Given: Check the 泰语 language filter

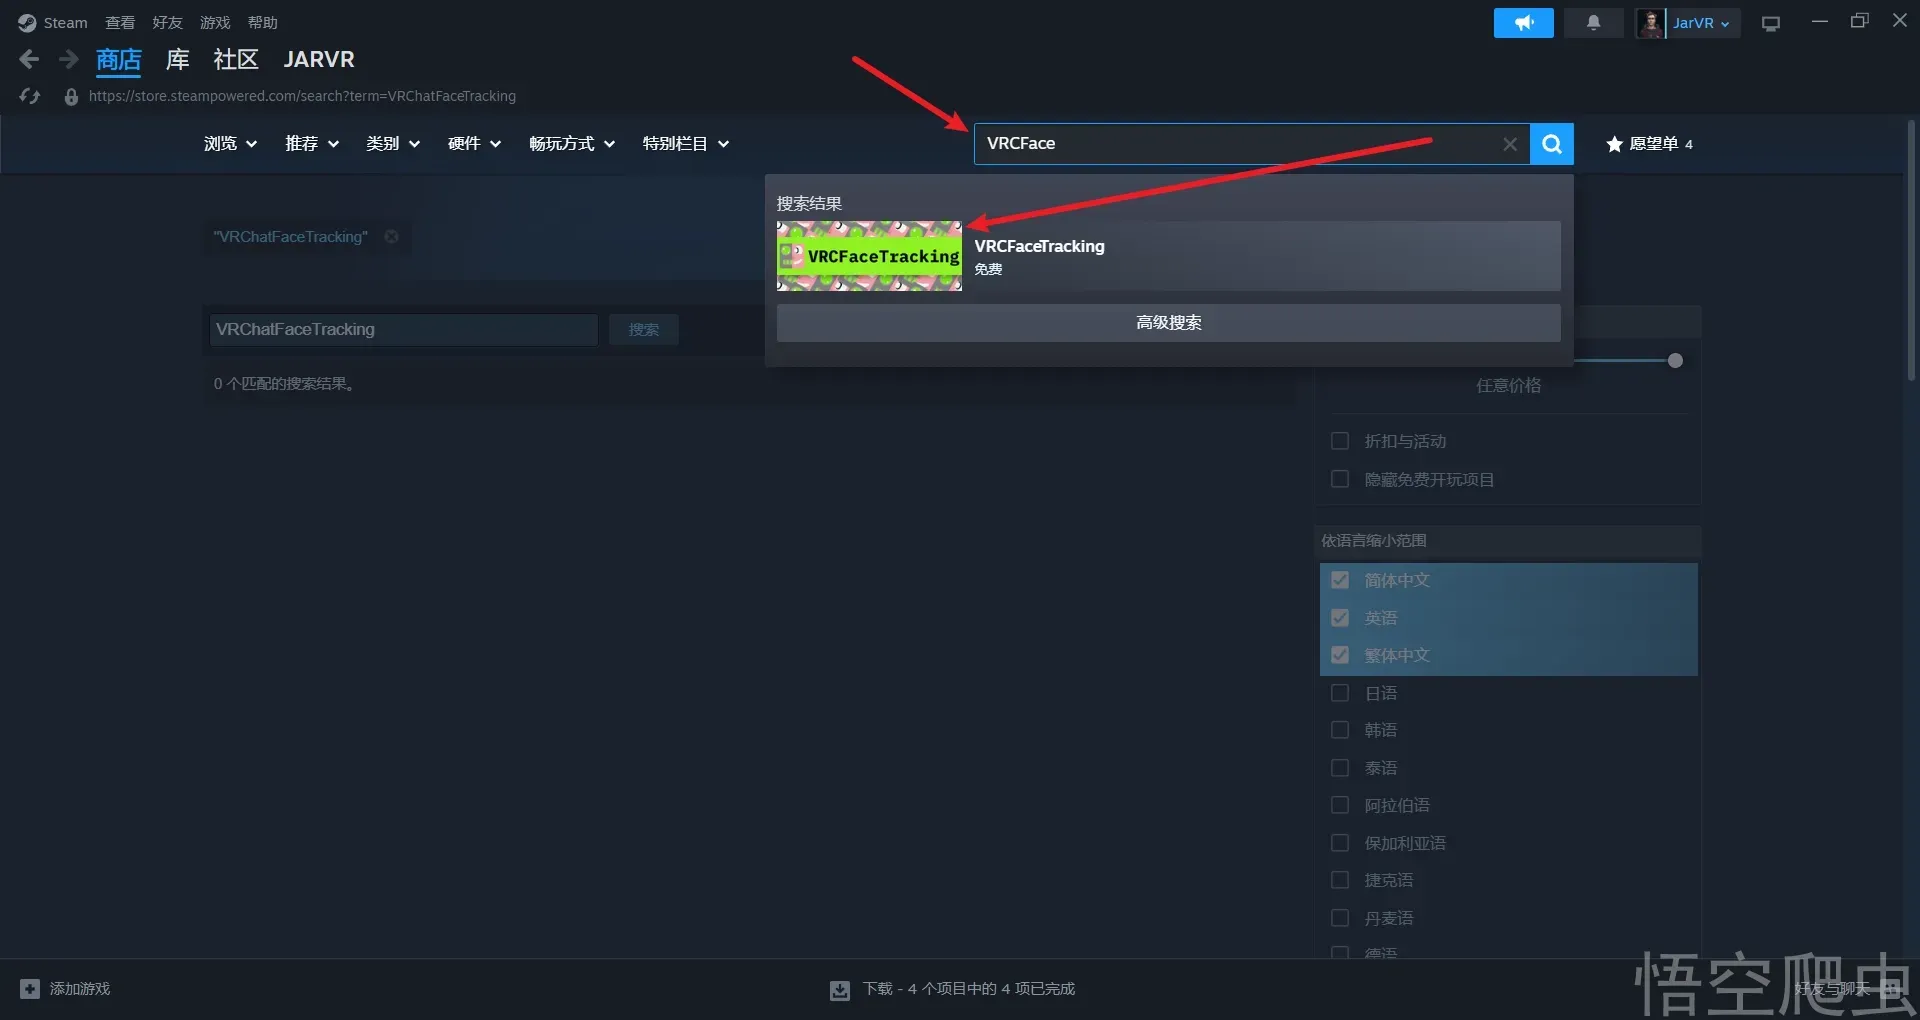Looking at the screenshot, I should click(x=1340, y=768).
